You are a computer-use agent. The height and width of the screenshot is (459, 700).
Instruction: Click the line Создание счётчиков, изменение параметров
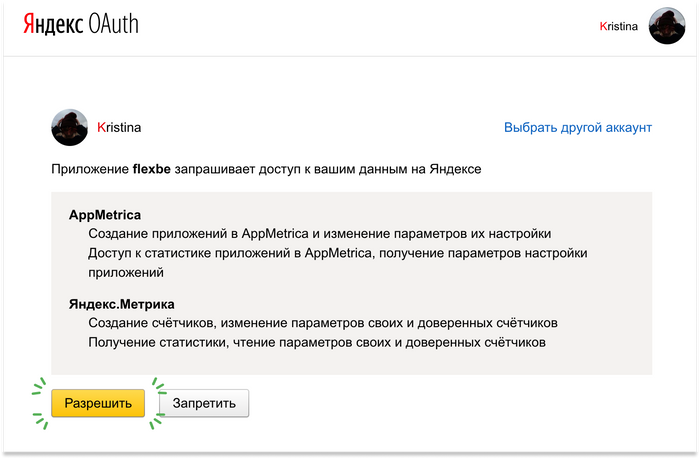[323, 323]
